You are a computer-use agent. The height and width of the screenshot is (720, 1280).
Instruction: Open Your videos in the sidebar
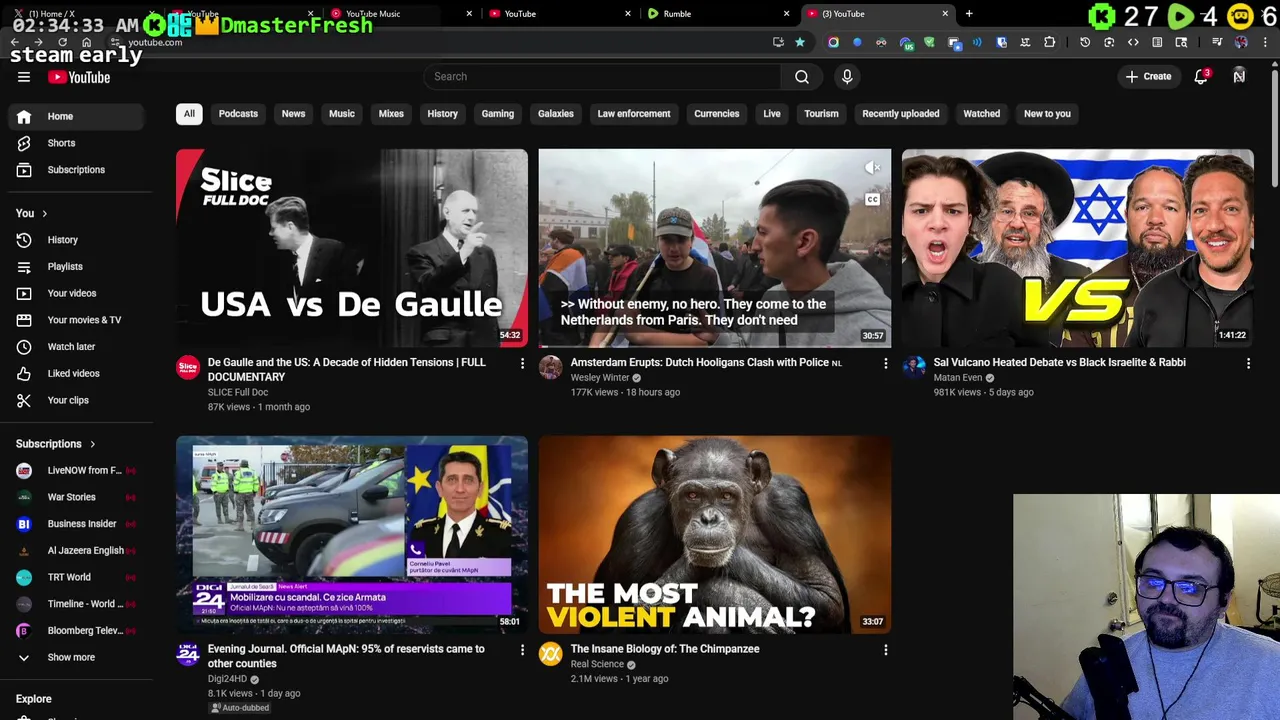[76, 293]
